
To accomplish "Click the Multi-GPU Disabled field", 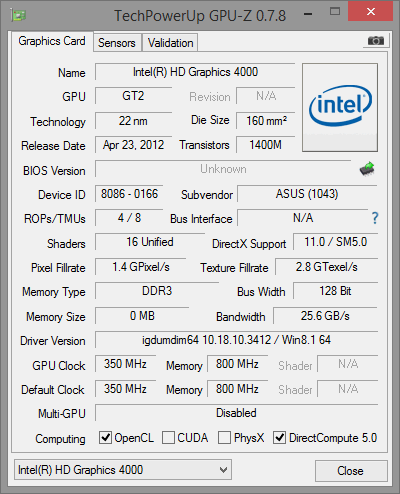I will [236, 413].
